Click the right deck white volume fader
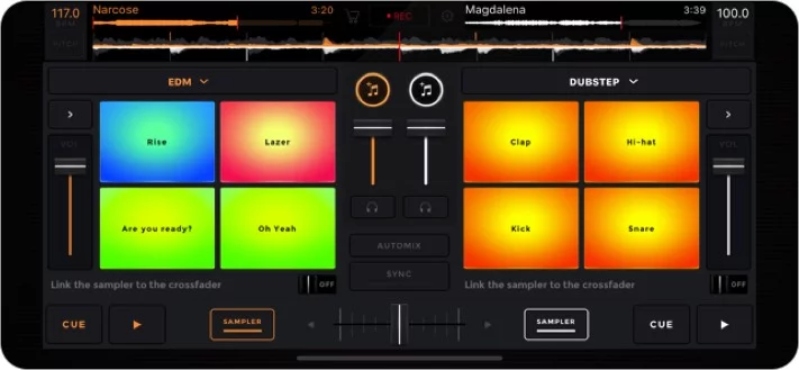This screenshot has height=370, width=799. click(426, 128)
